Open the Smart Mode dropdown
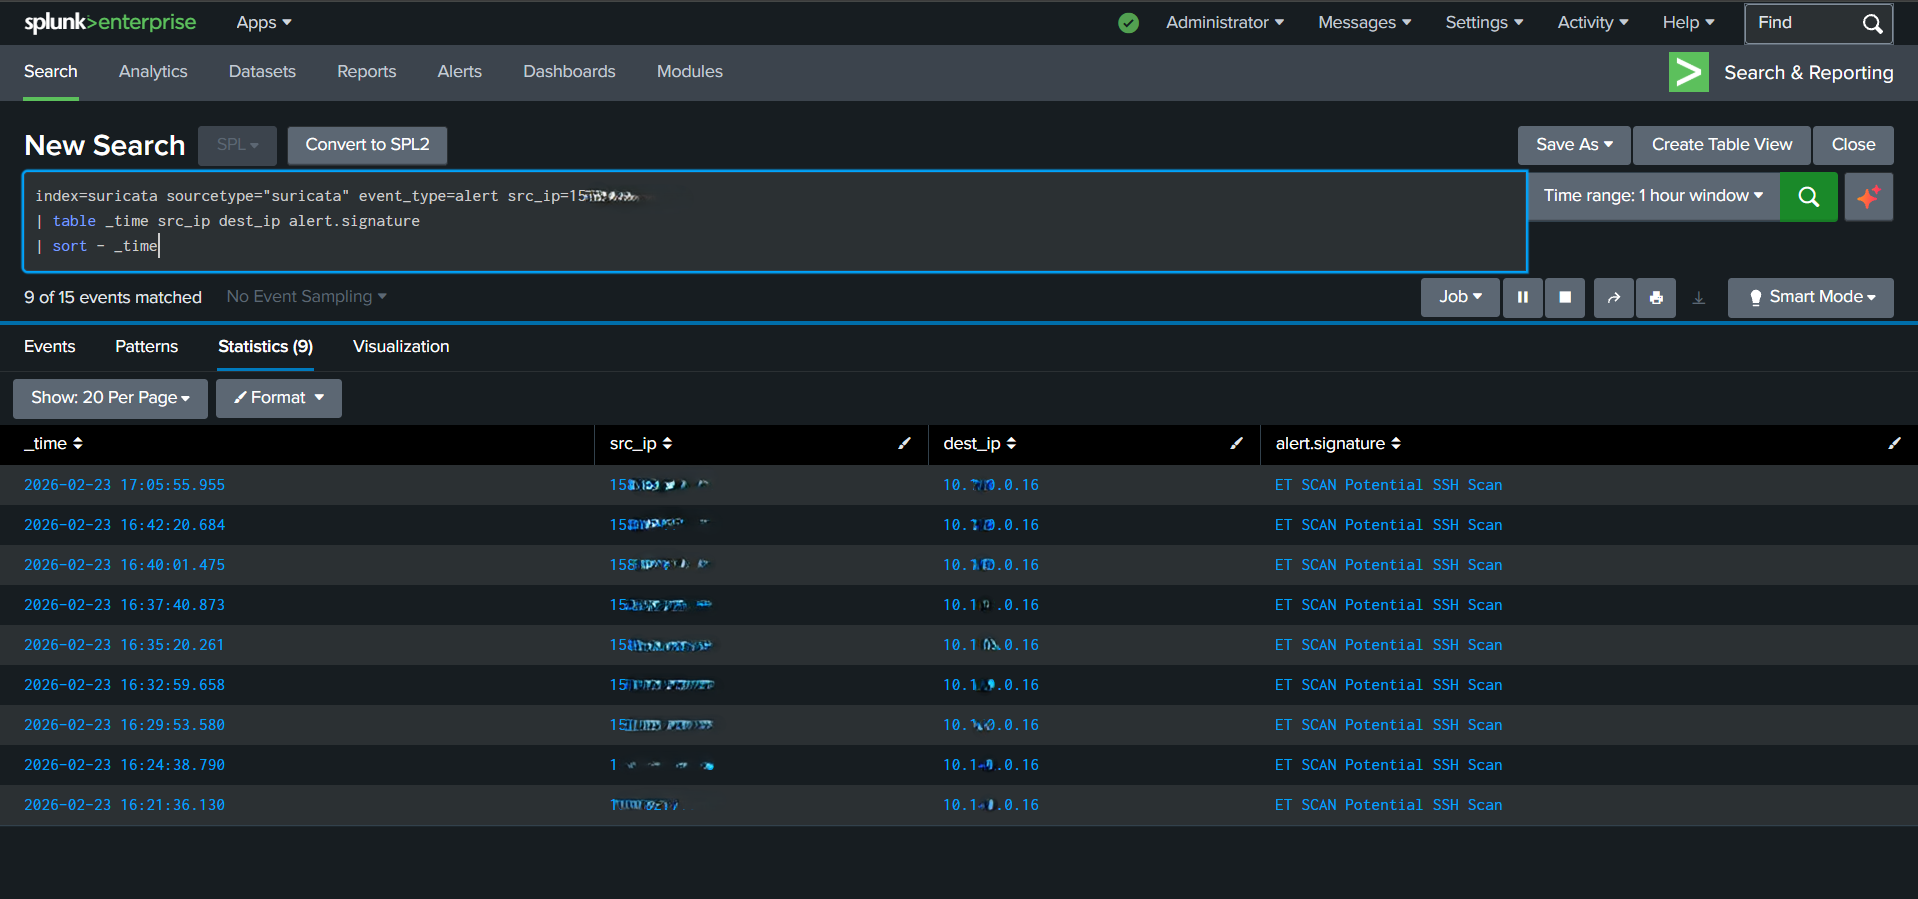The image size is (1918, 899). pos(1810,297)
